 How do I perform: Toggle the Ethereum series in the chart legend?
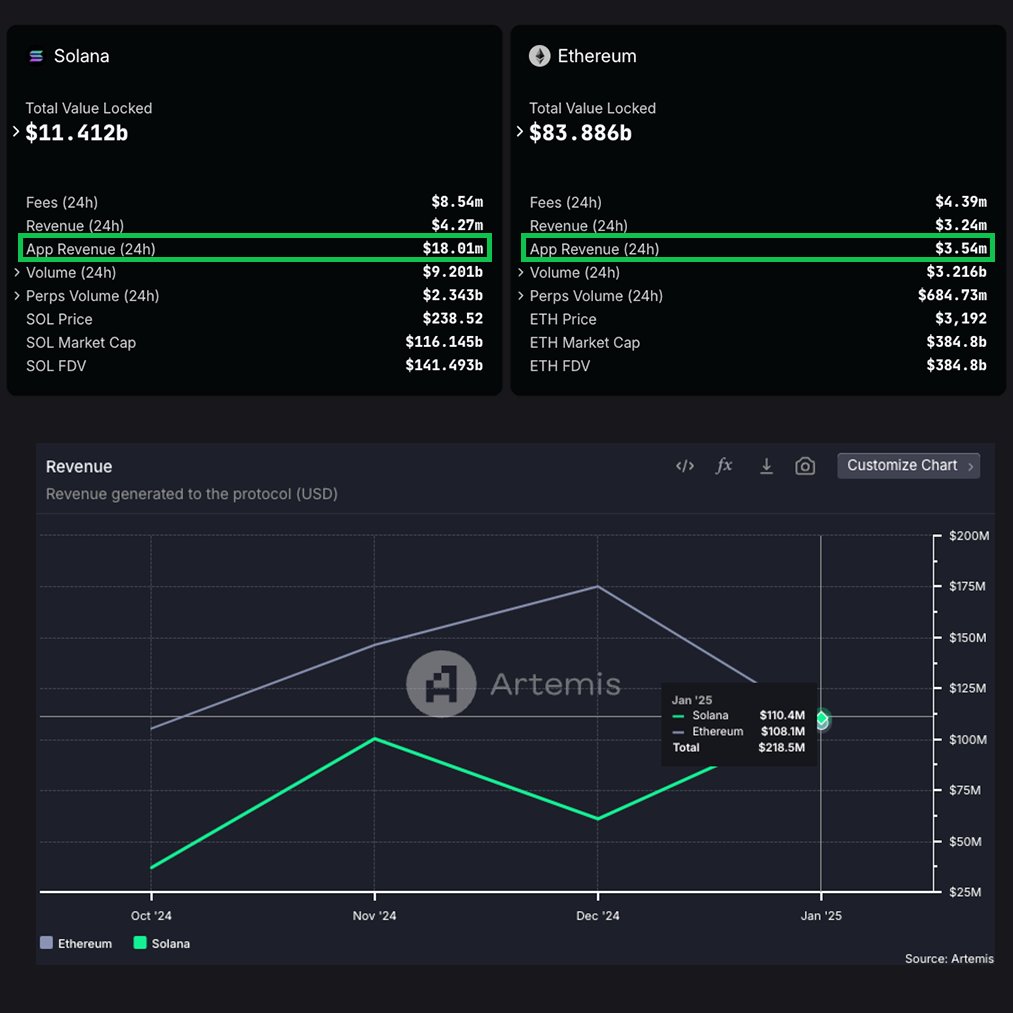pyautogui.click(x=75, y=943)
